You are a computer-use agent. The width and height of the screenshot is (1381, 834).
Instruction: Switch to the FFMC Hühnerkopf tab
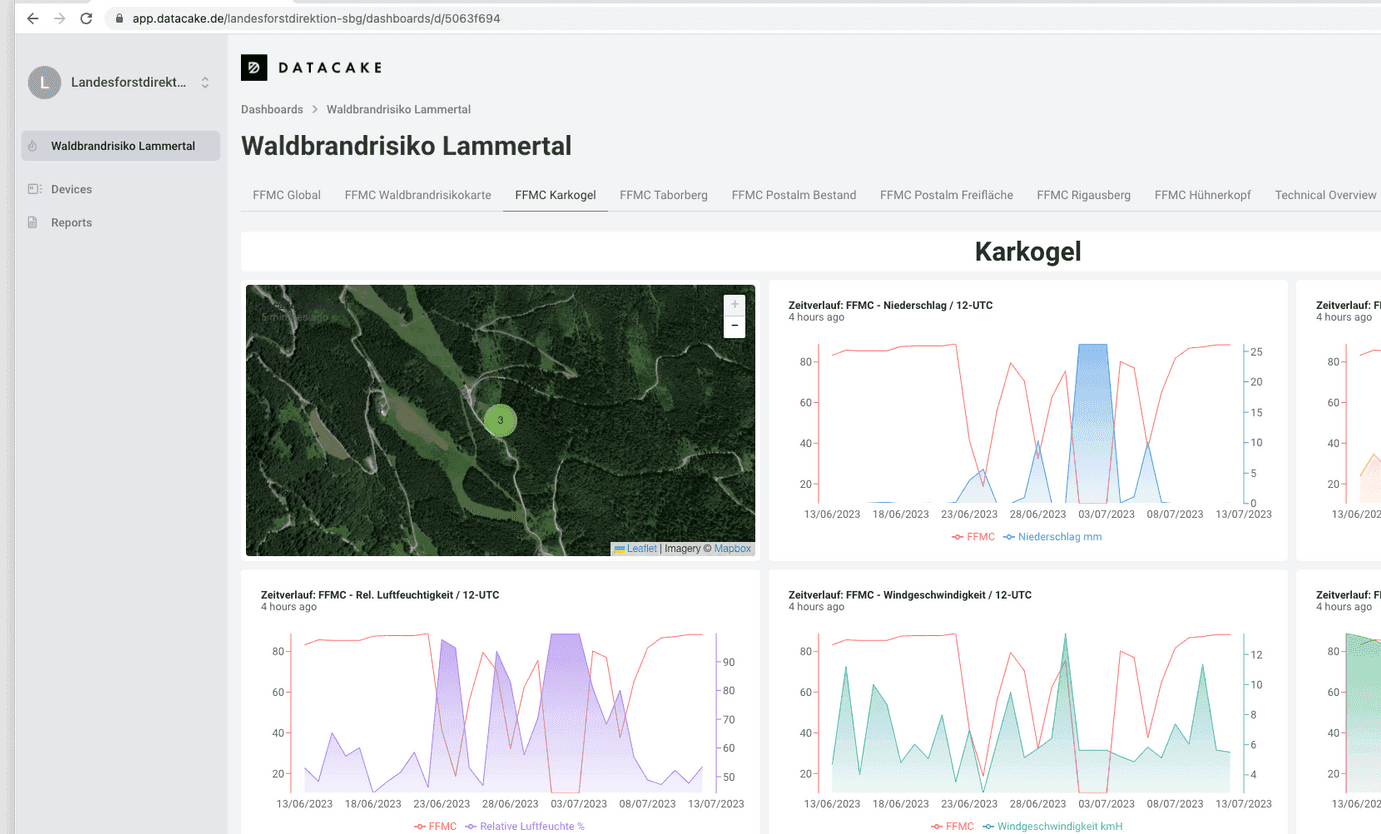click(1203, 195)
